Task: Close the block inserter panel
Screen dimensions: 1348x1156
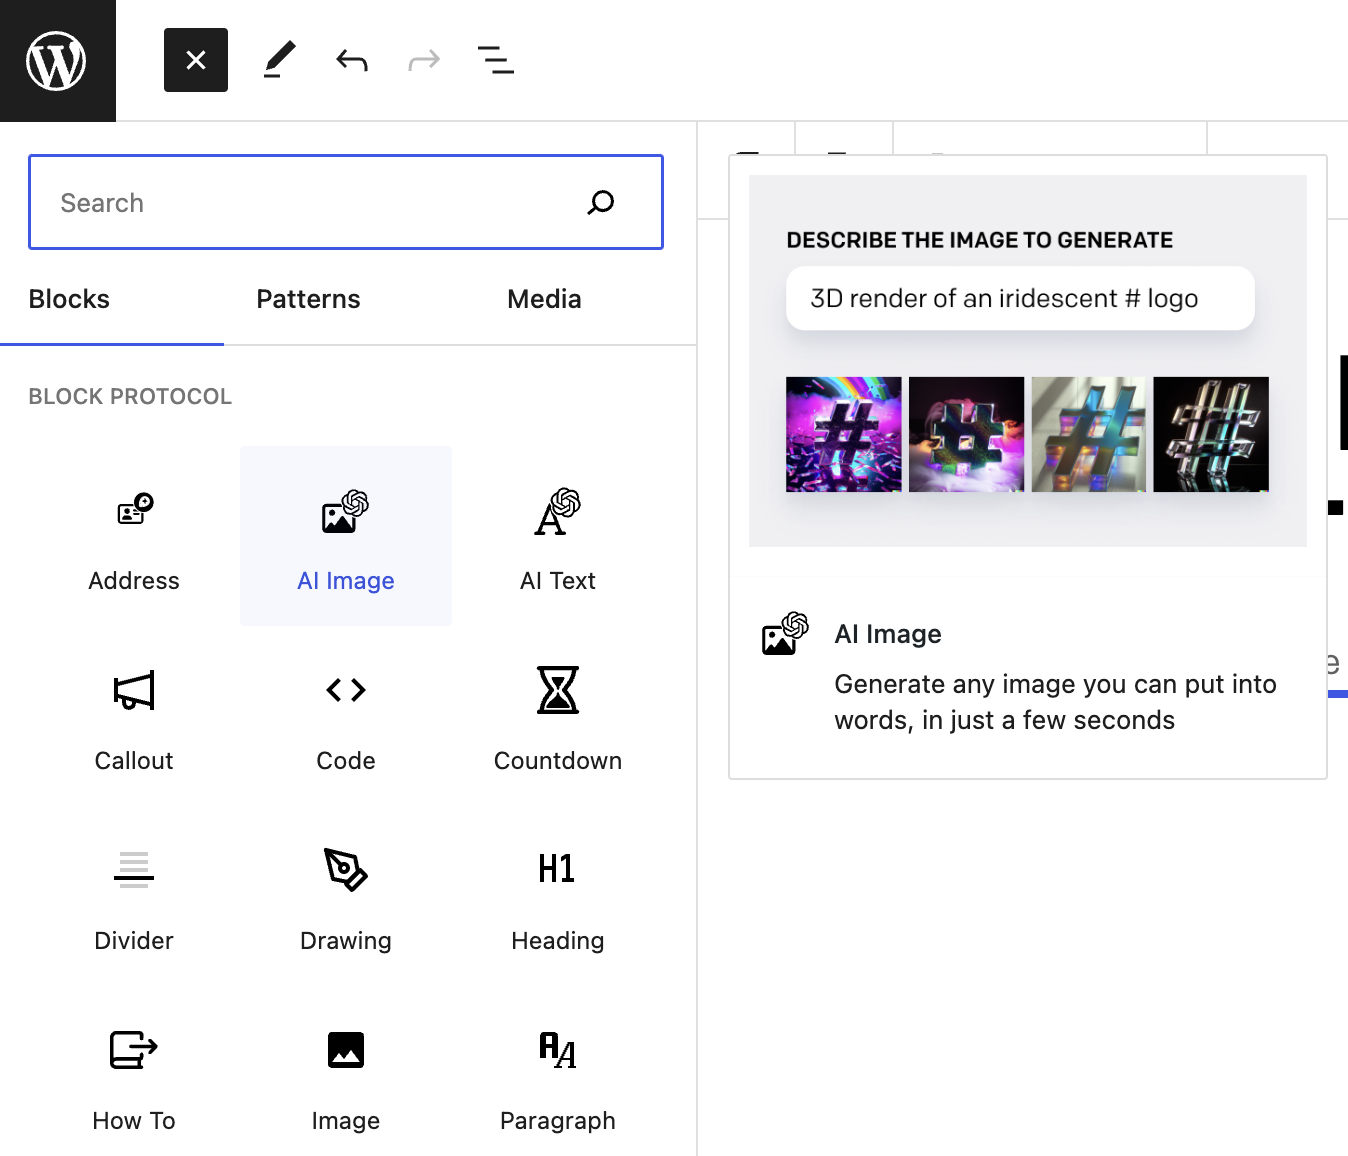Action: [196, 61]
